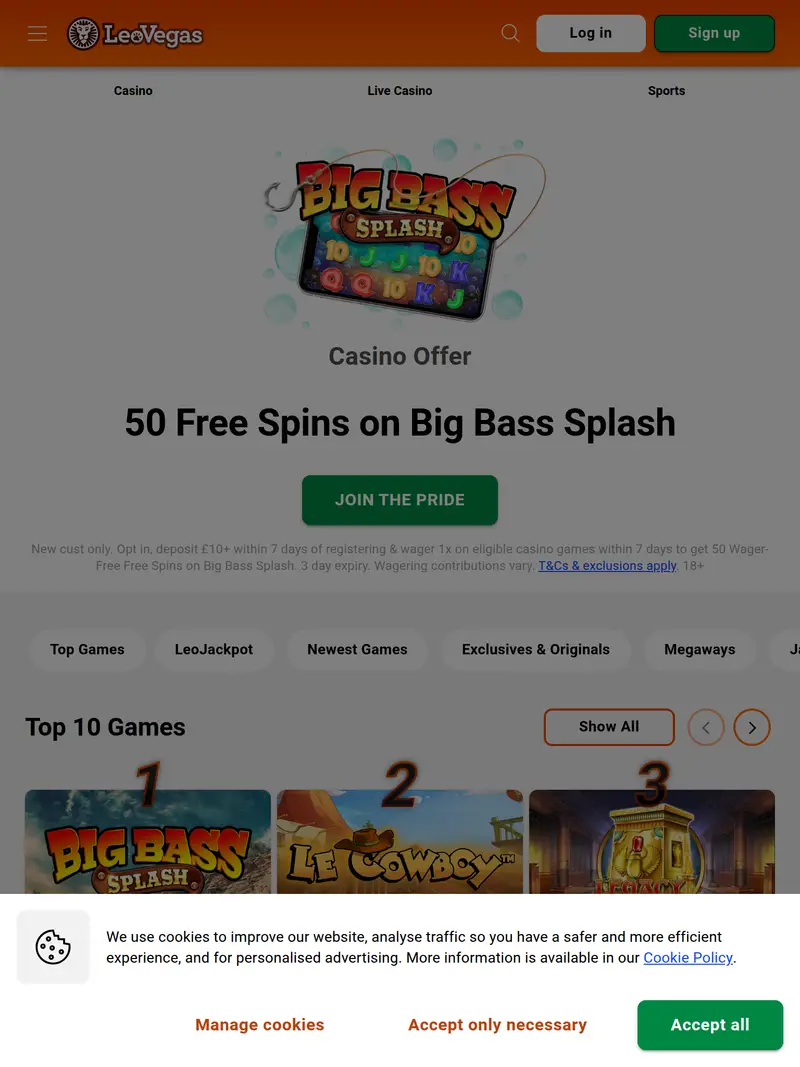Click JOIN THE PRIDE button

400,500
